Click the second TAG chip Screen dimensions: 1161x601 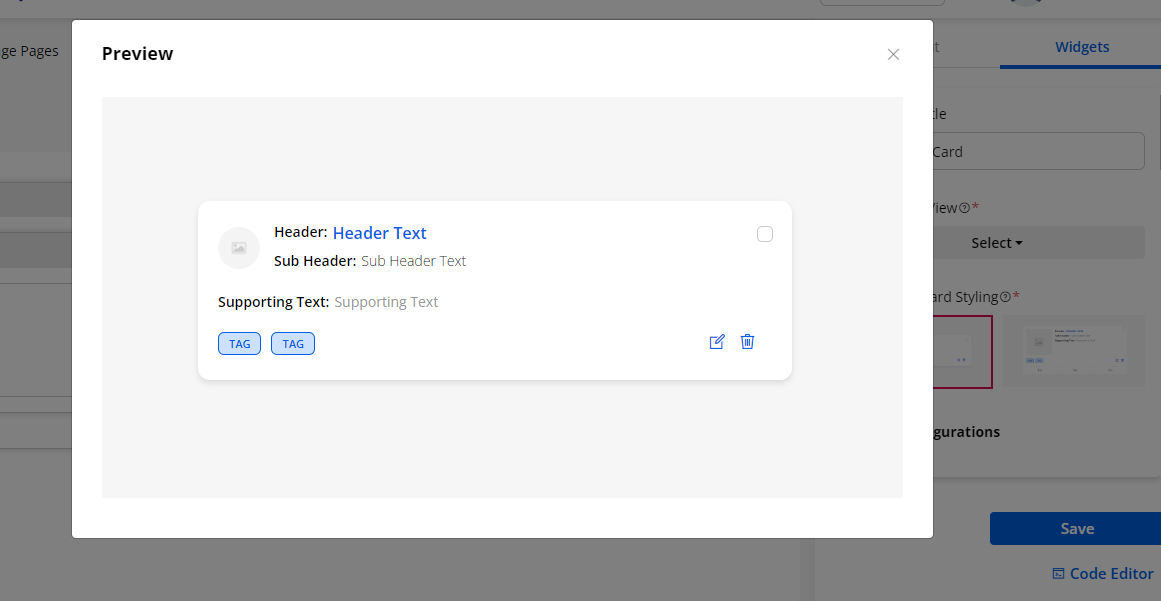coord(293,344)
